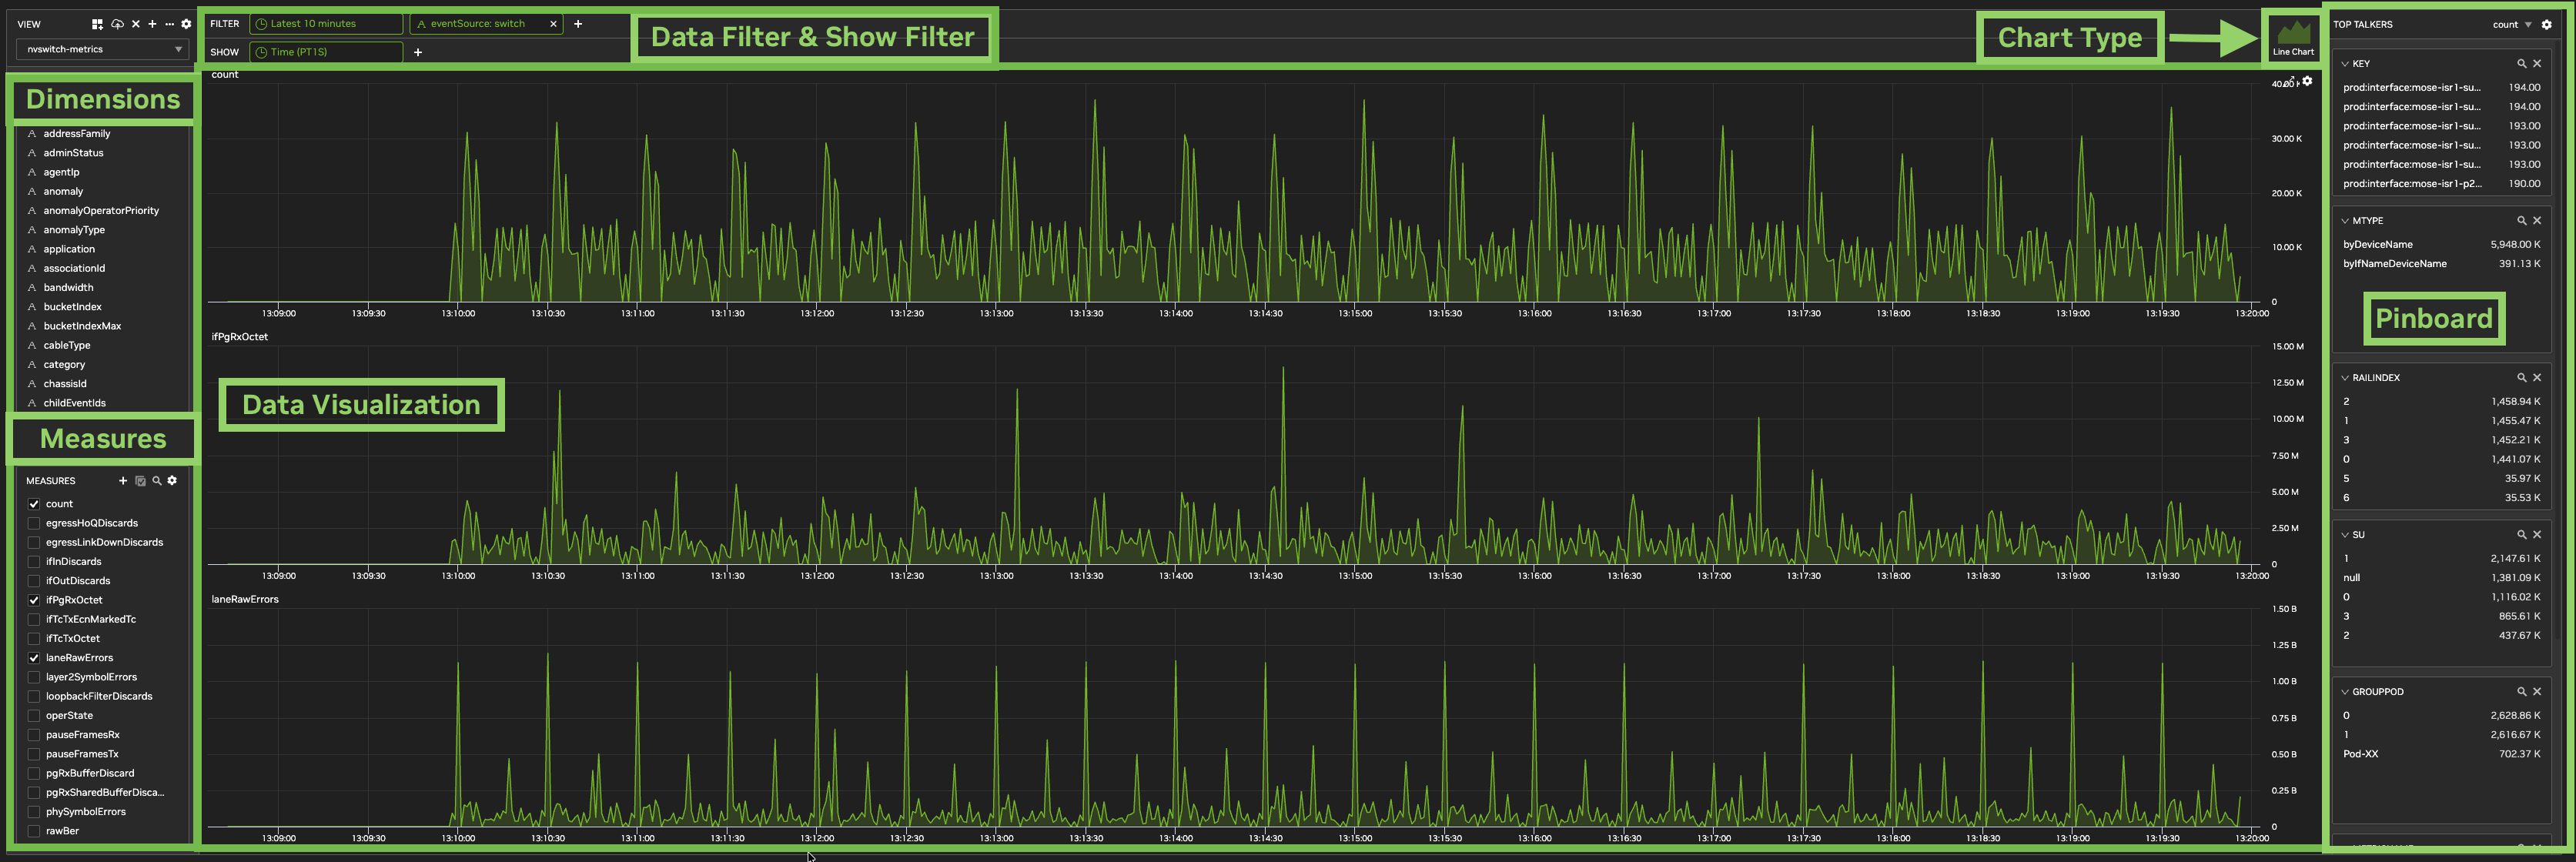The height and width of the screenshot is (862, 2576).
Task: Open the nvswitch-metrics view dropdown
Action: [103, 49]
